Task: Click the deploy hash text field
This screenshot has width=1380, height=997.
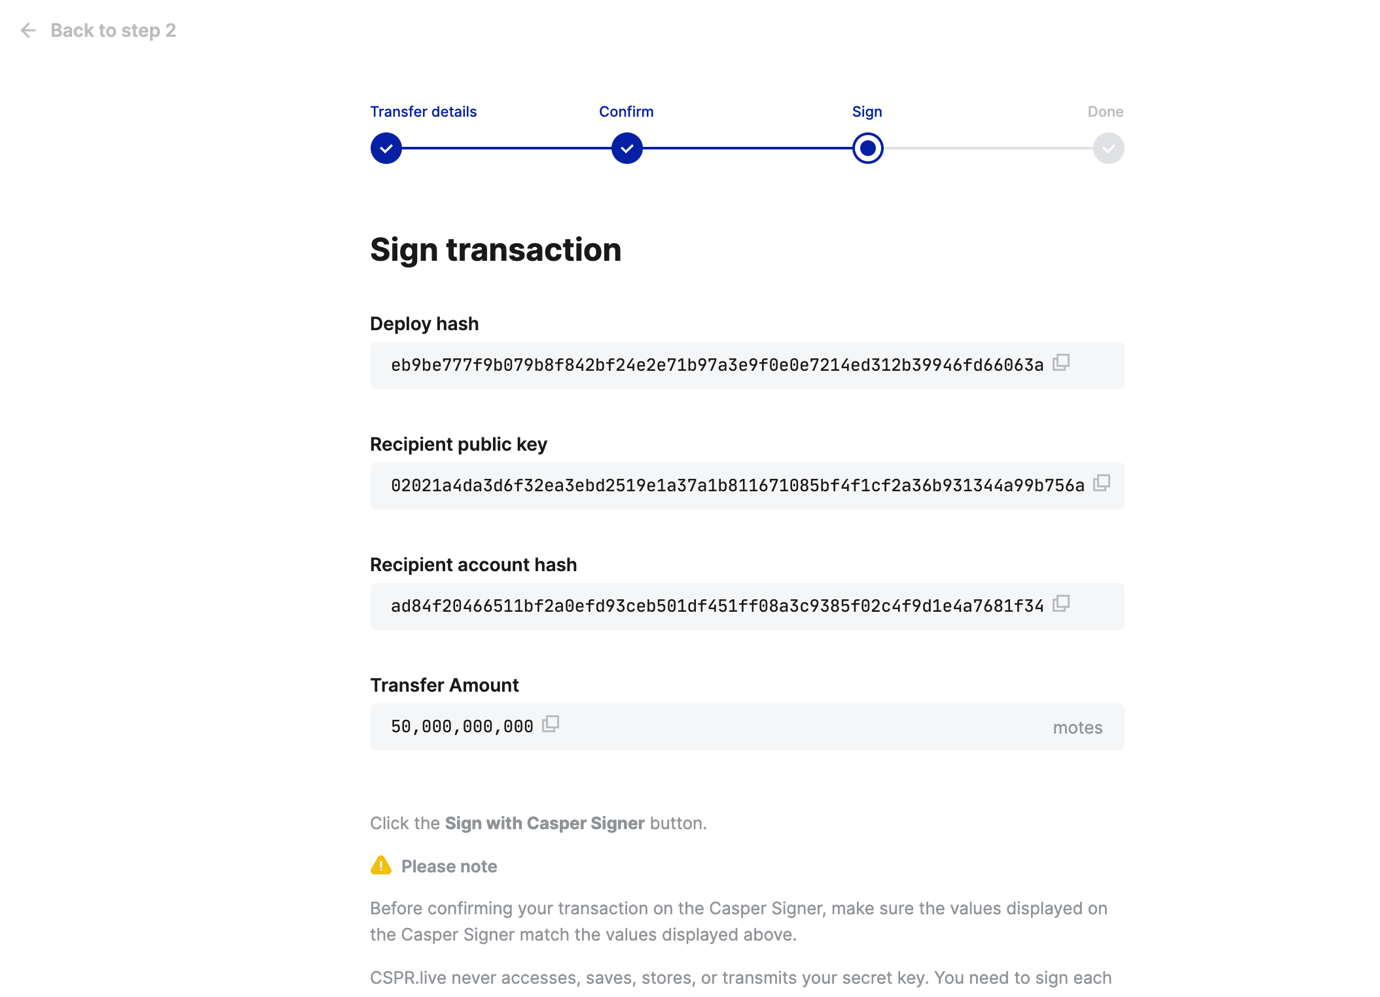Action: coord(716,366)
